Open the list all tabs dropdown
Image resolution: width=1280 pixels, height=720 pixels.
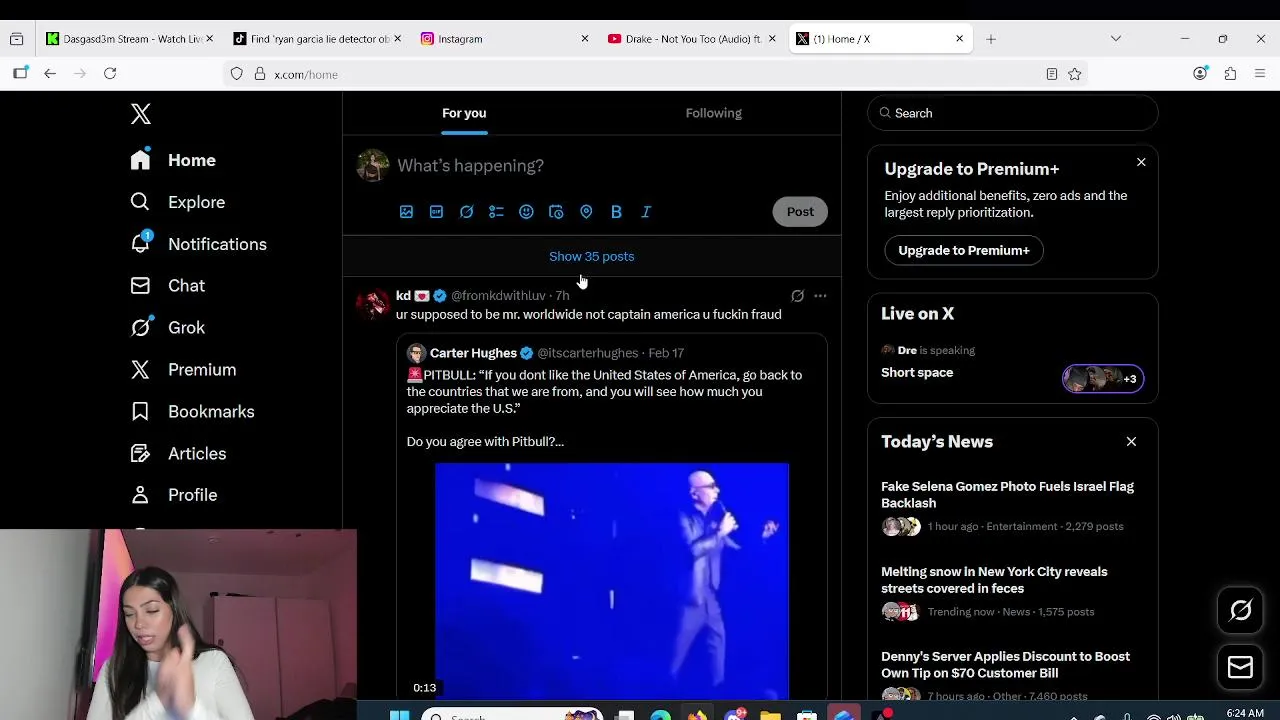[1116, 39]
